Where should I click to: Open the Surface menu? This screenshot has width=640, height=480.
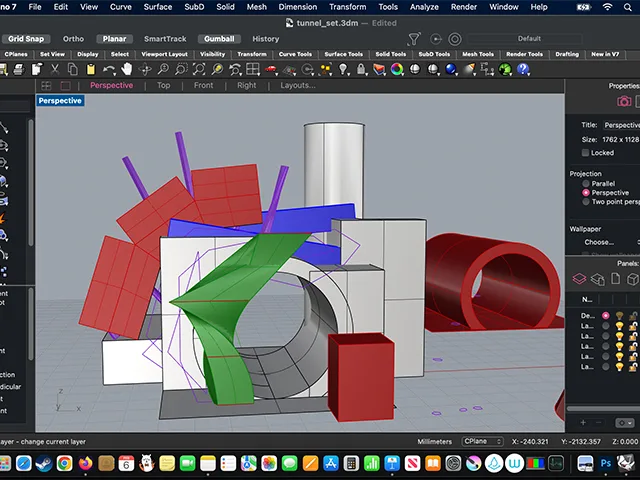(158, 7)
